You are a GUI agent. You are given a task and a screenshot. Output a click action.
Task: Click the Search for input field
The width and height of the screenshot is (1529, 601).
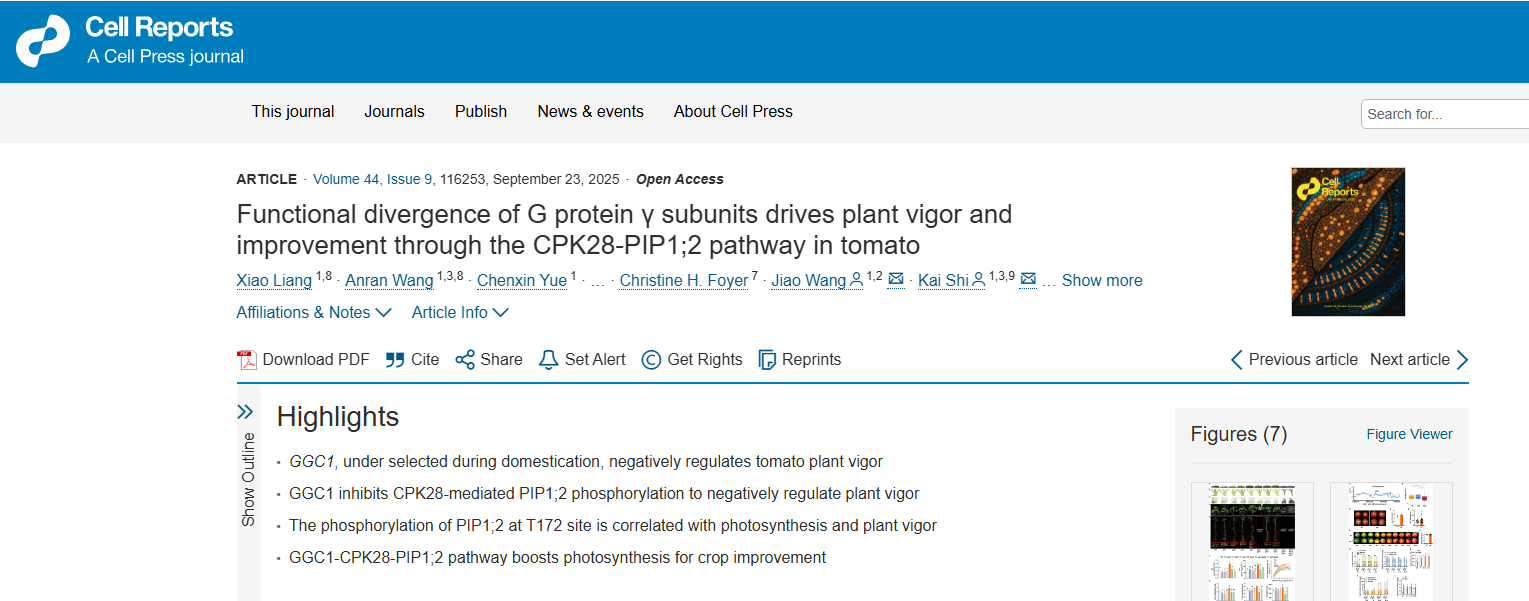pyautogui.click(x=1444, y=114)
